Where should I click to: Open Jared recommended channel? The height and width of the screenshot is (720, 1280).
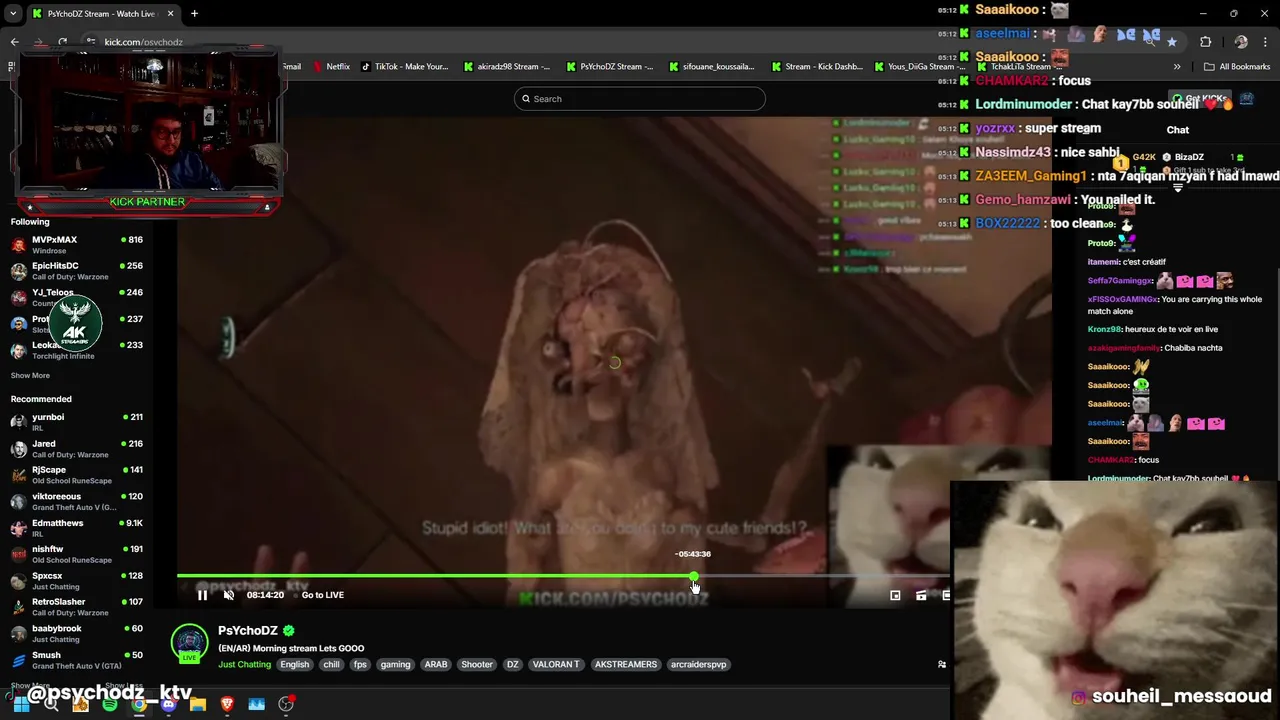click(x=77, y=448)
